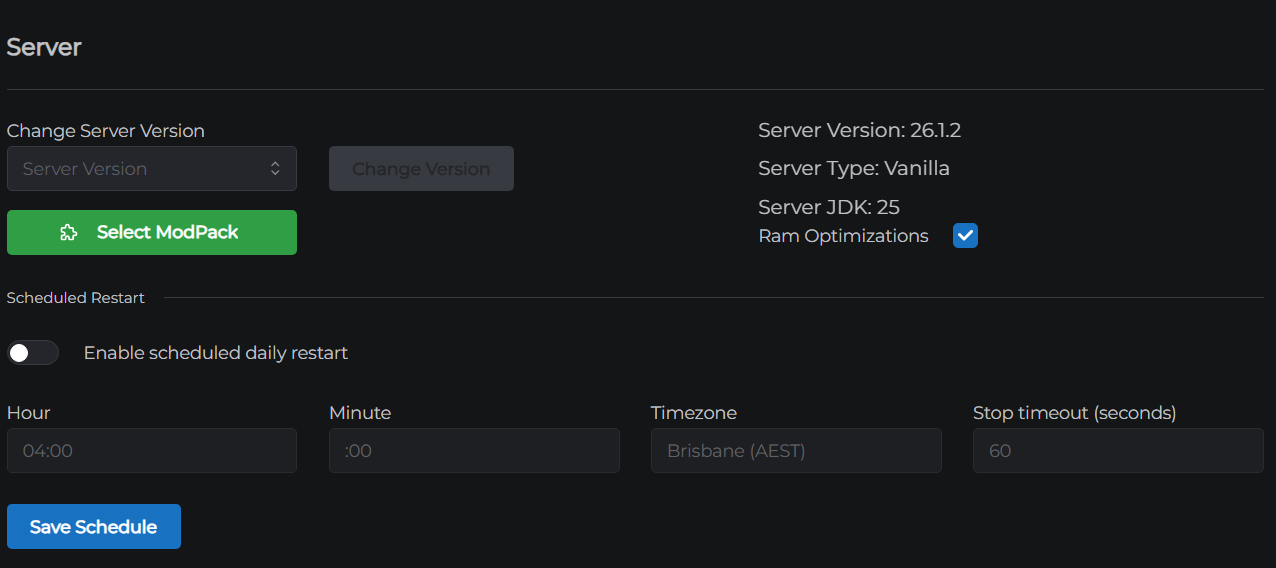Click the 'Server' heading
The height and width of the screenshot is (568, 1276).
point(44,47)
